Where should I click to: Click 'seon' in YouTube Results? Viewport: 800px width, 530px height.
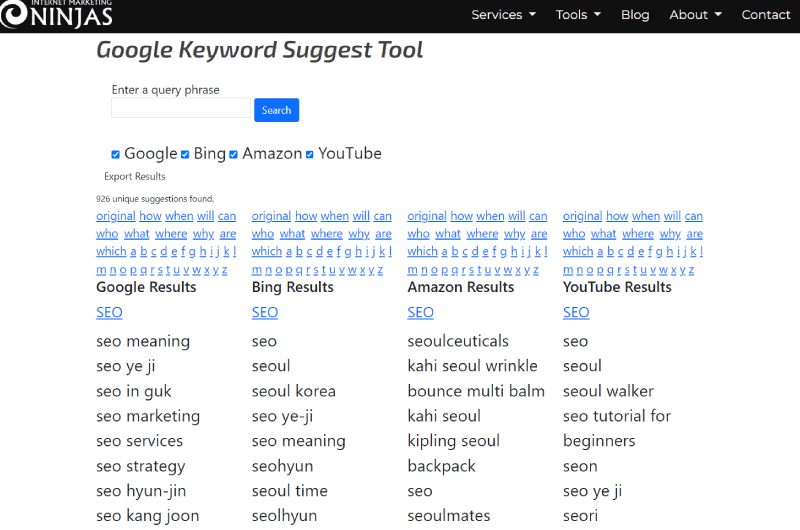pyautogui.click(x=580, y=466)
